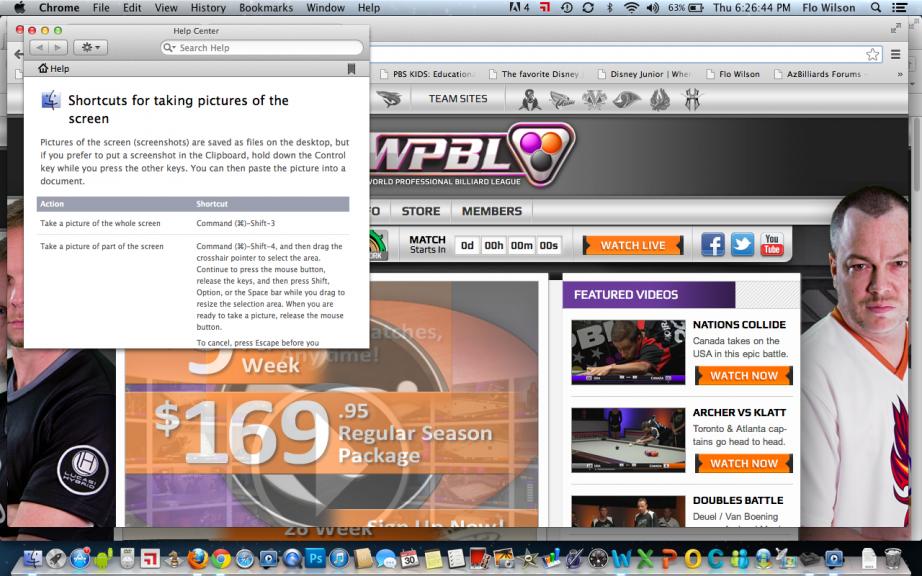The height and width of the screenshot is (576, 922).
Task: Open Calendar from the dock
Action: coord(410,558)
